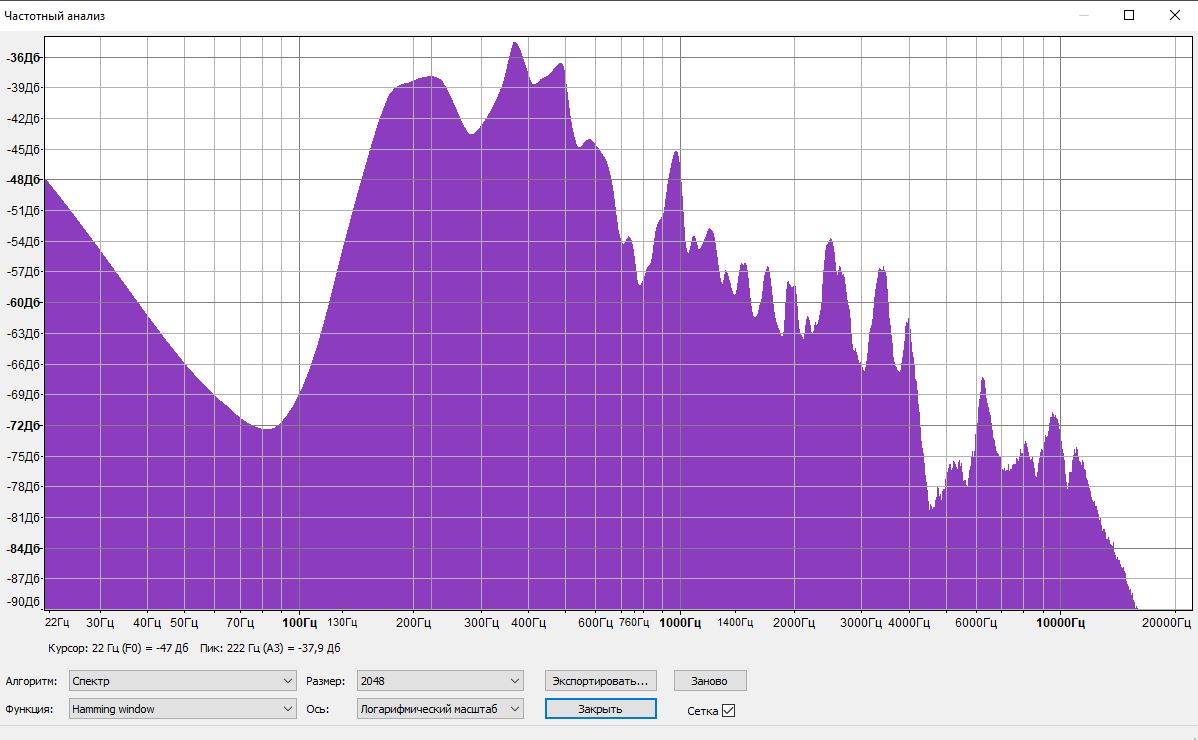Click the 100Гц axis label
The height and width of the screenshot is (740, 1198).
pos(299,622)
